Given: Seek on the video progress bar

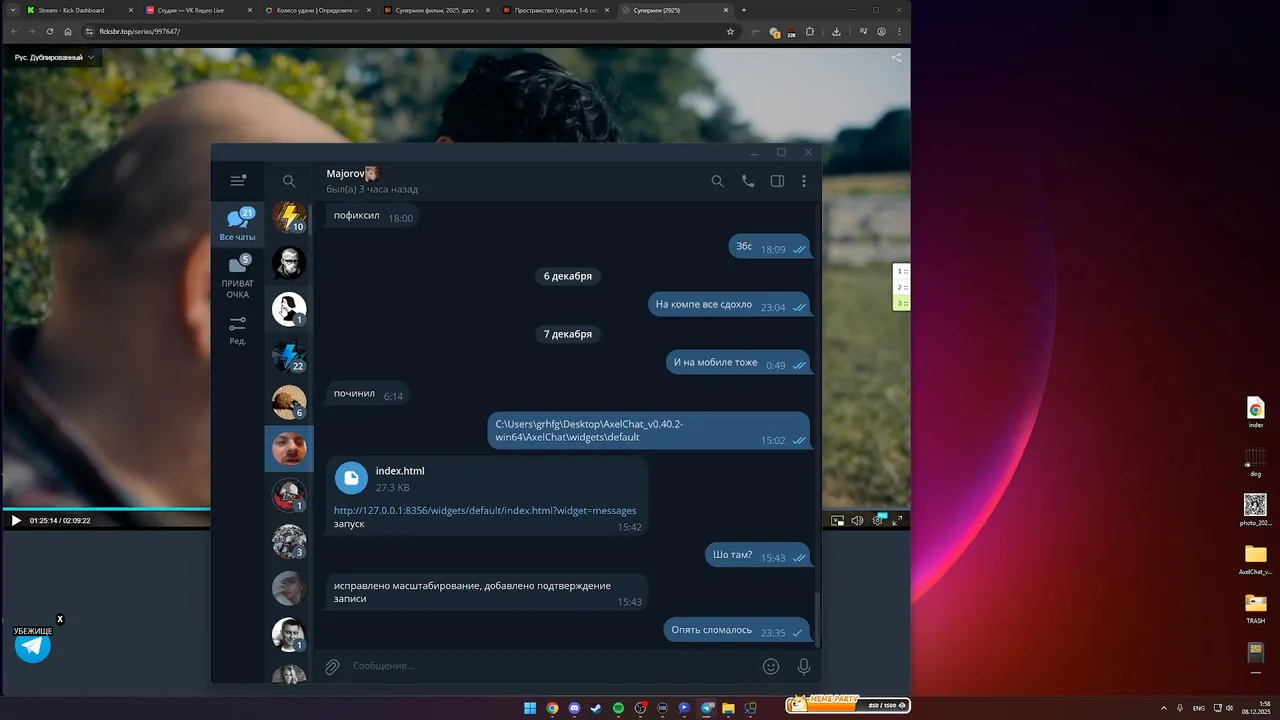Looking at the screenshot, I should (106, 509).
